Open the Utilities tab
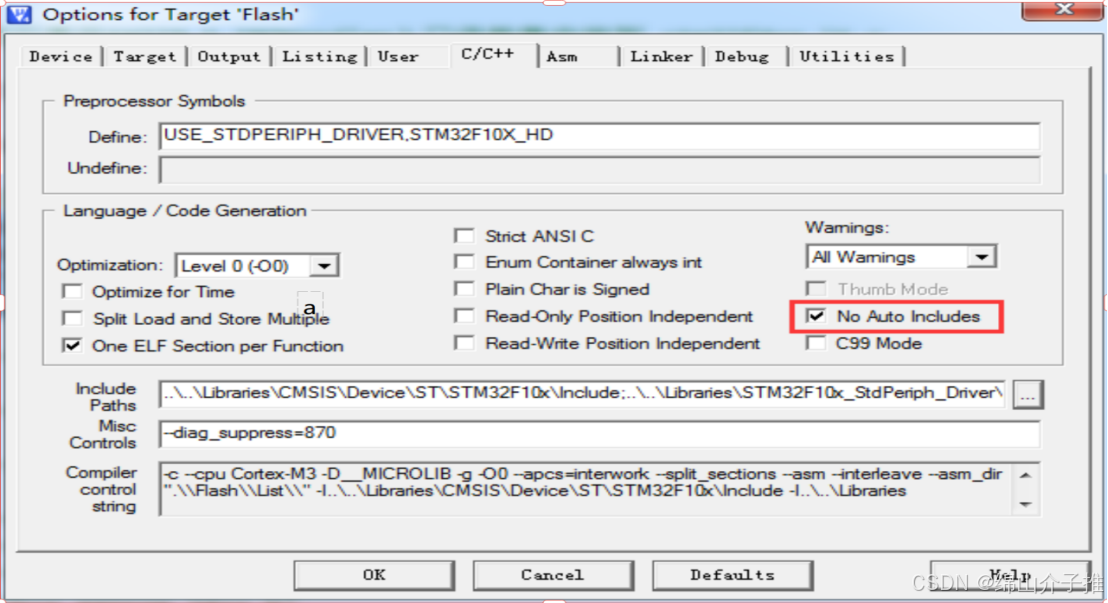1108x603 pixels. (x=847, y=57)
